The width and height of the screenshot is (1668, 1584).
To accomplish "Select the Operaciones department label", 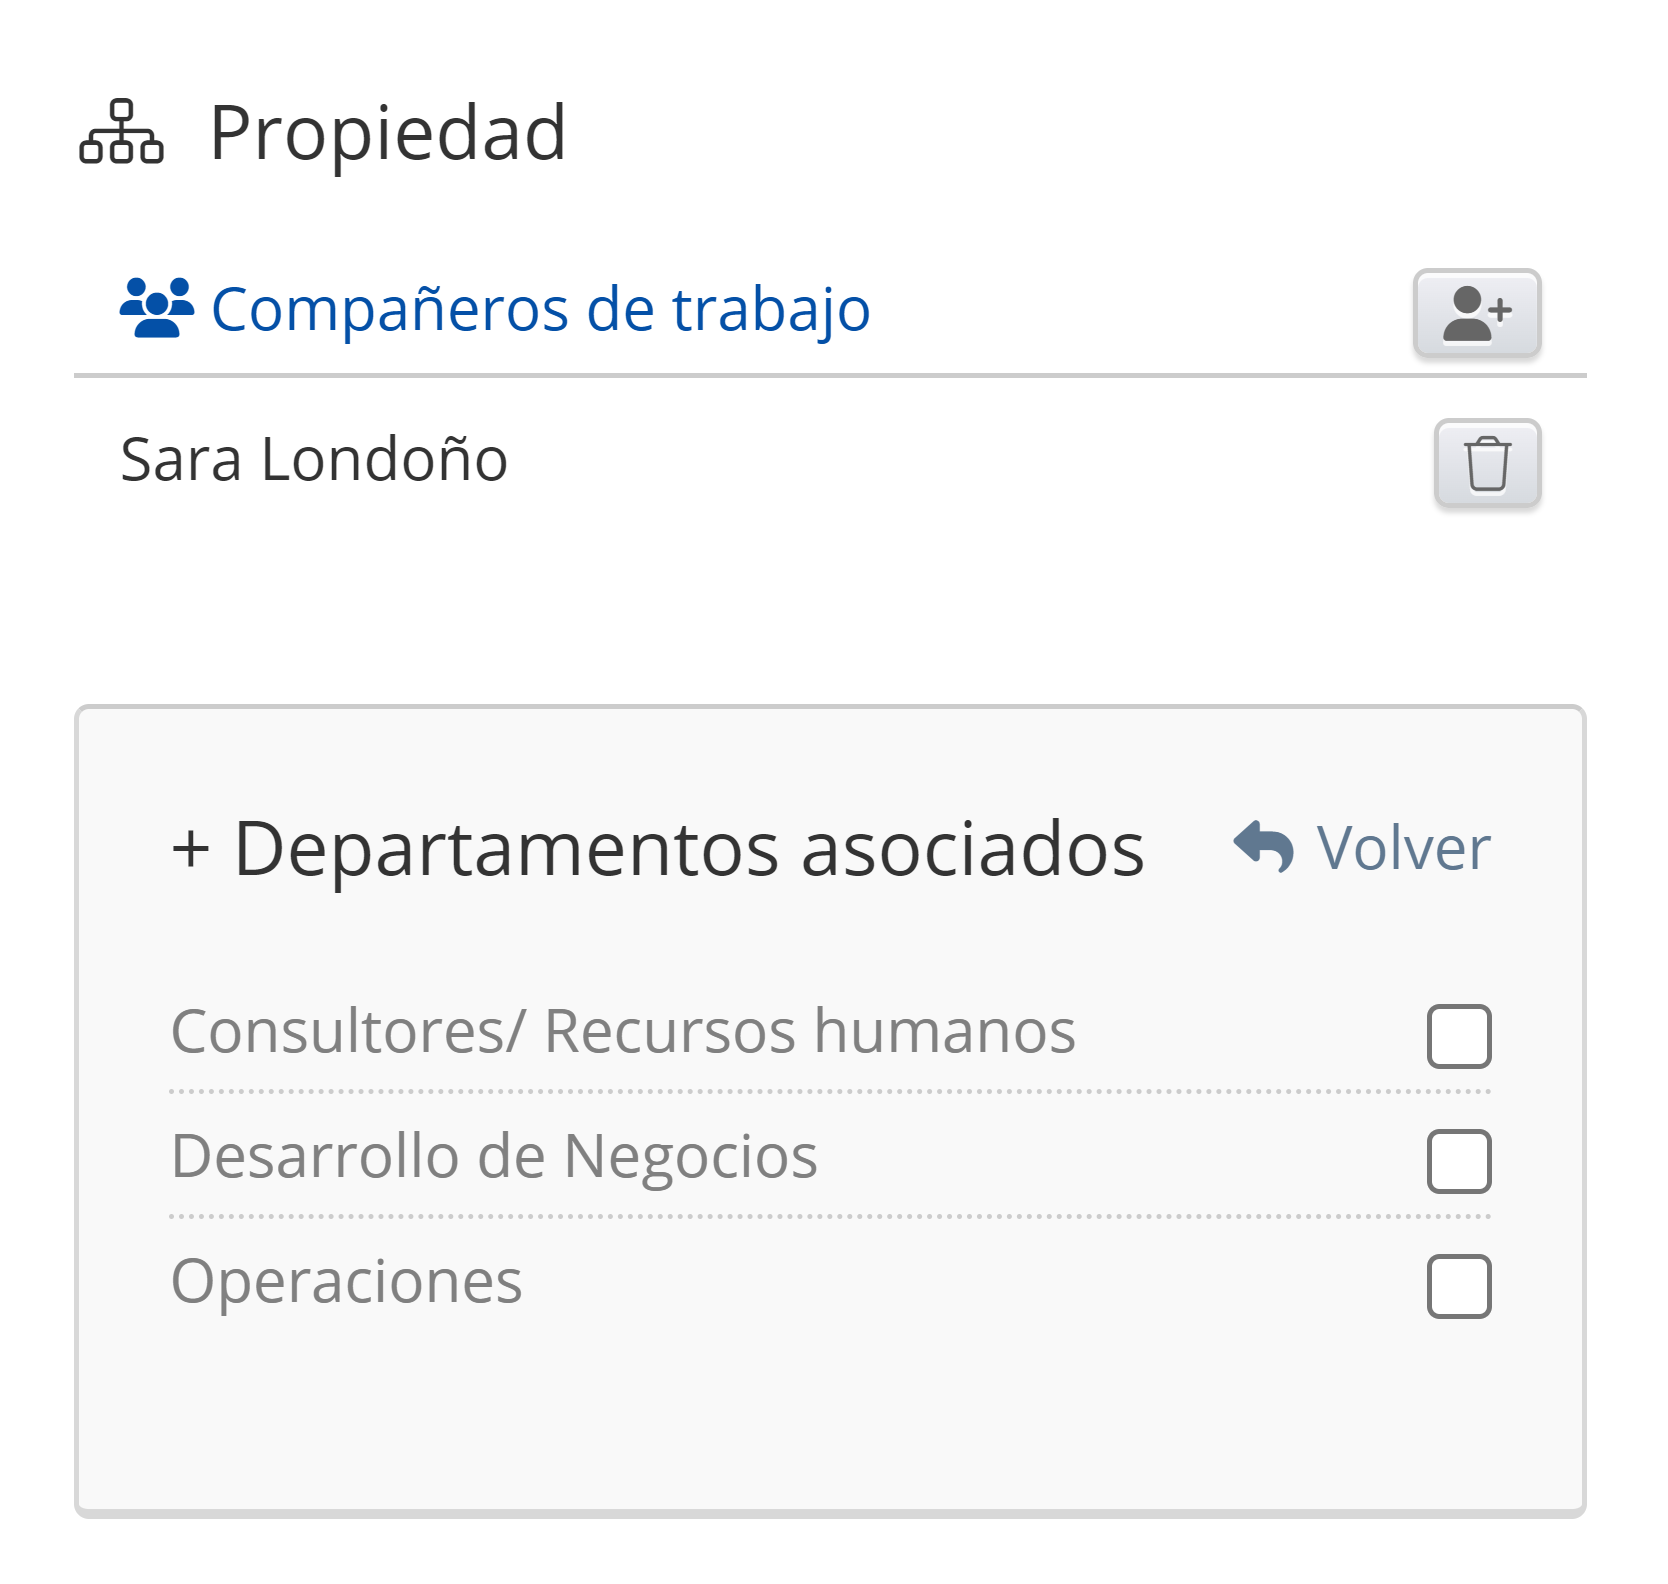I will [346, 1281].
